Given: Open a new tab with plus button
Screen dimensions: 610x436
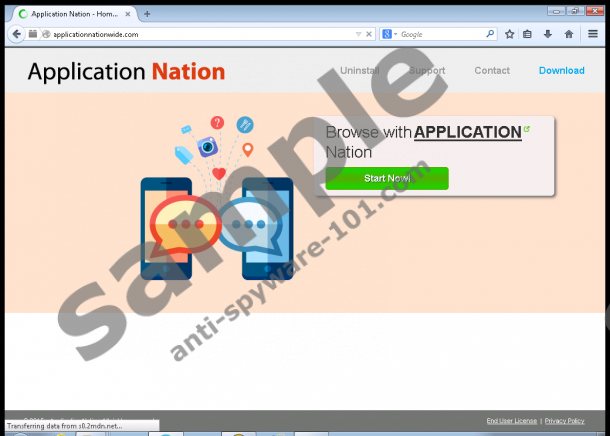Looking at the screenshot, I should pos(148,14).
